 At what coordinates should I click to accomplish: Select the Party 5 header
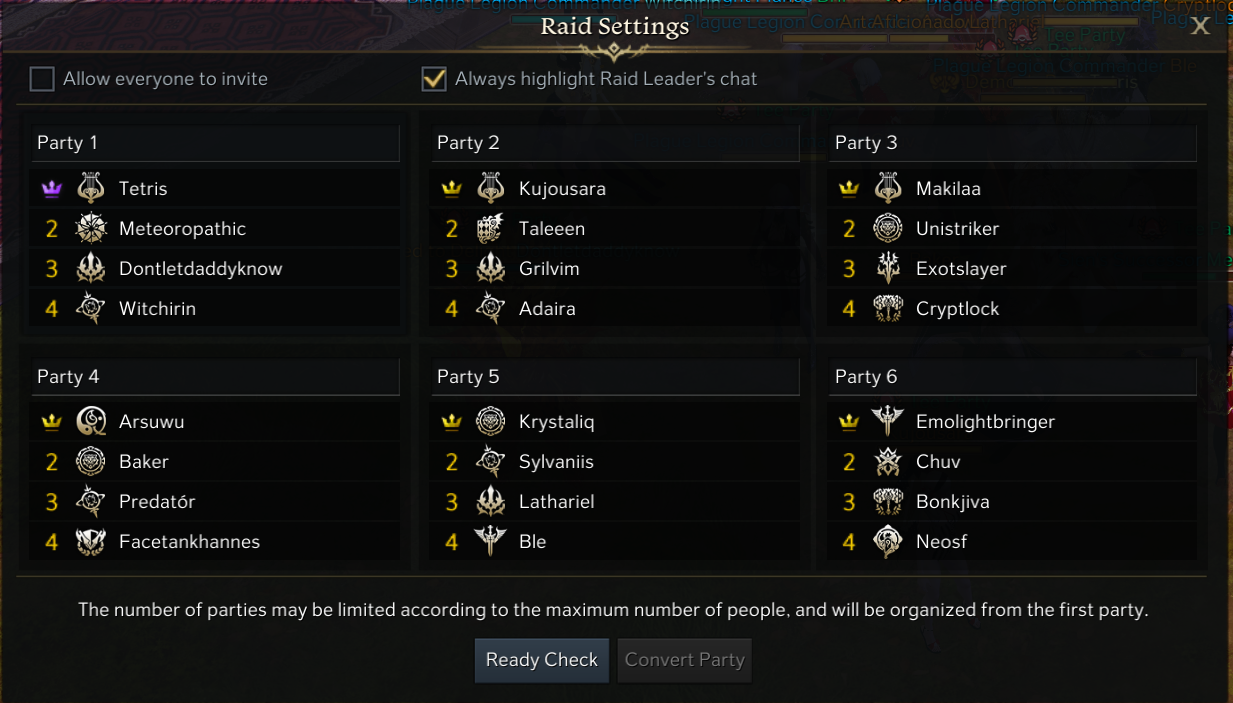coord(615,377)
